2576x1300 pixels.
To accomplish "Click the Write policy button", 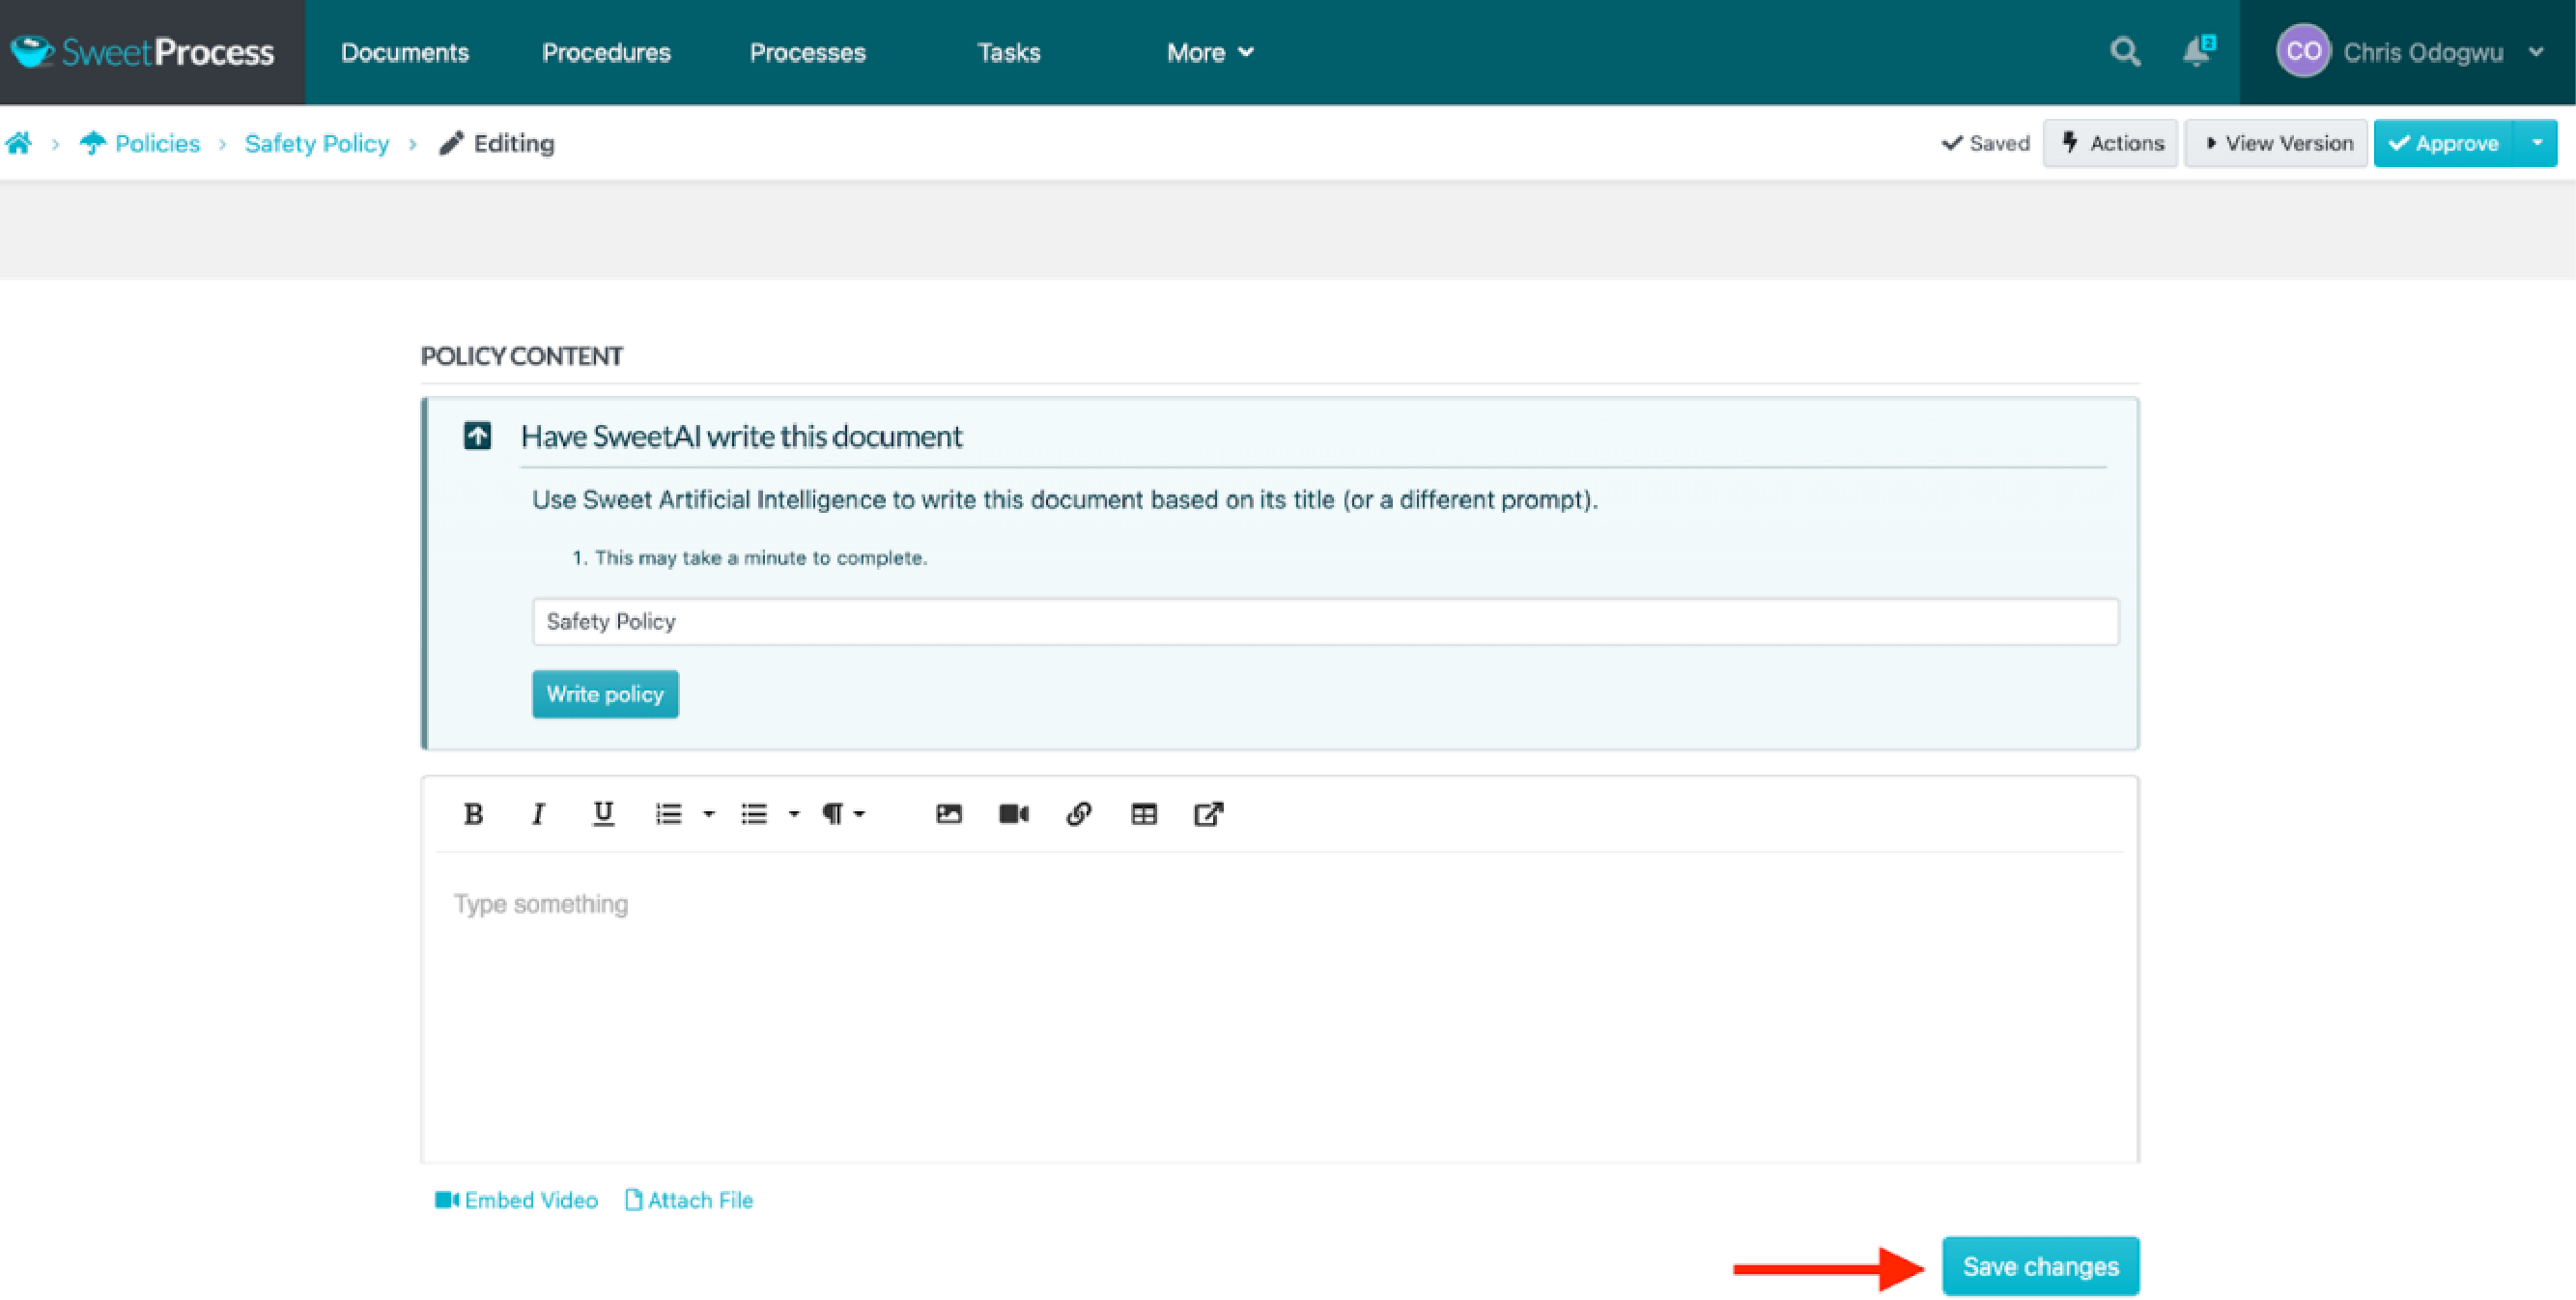I will click(x=605, y=693).
